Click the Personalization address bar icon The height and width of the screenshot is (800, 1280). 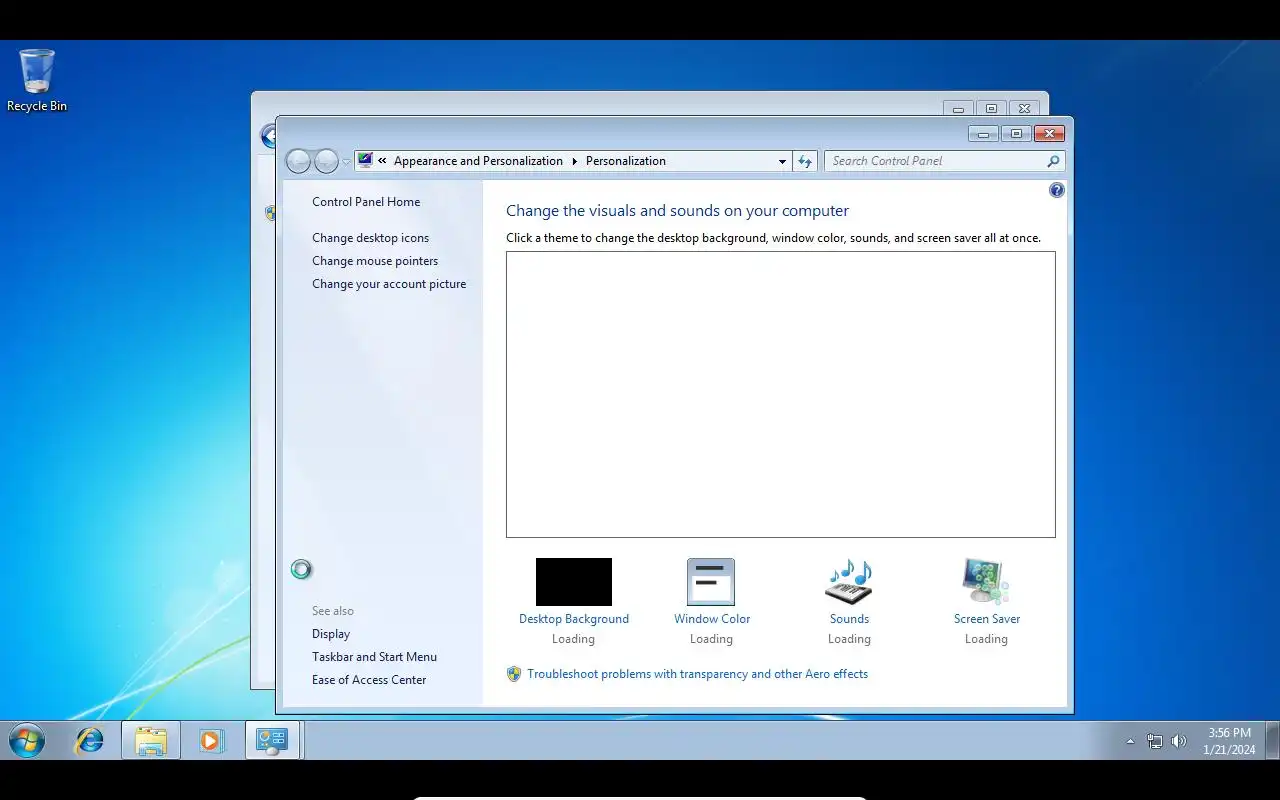[365, 160]
